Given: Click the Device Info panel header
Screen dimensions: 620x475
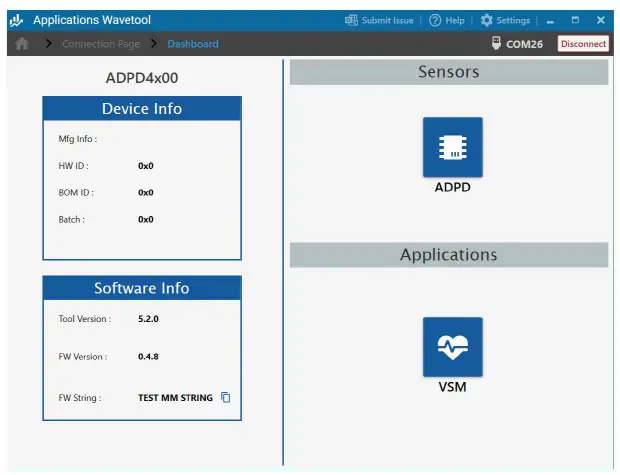Looking at the screenshot, I should pyautogui.click(x=141, y=109).
